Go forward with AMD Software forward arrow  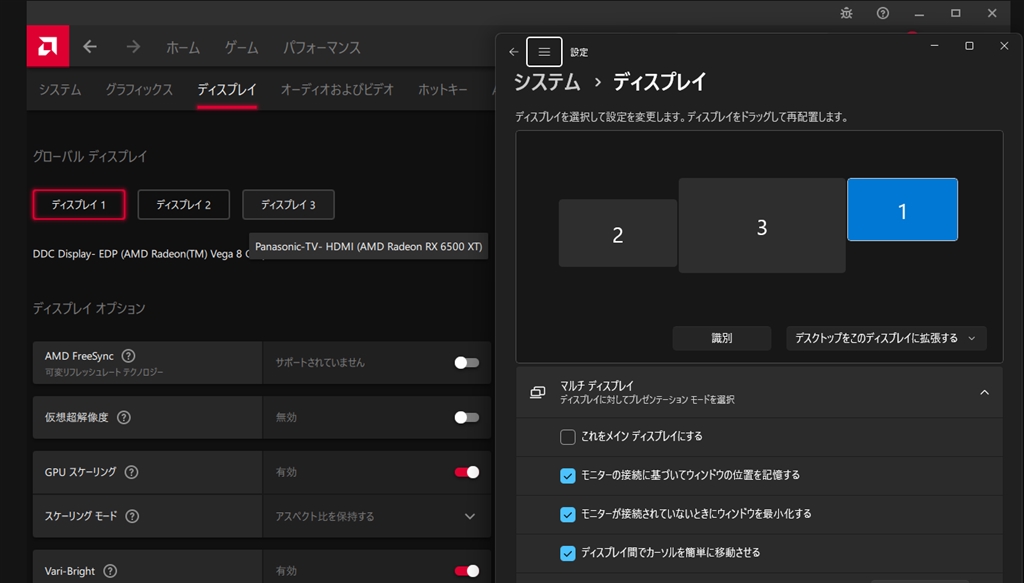pyautogui.click(x=133, y=47)
